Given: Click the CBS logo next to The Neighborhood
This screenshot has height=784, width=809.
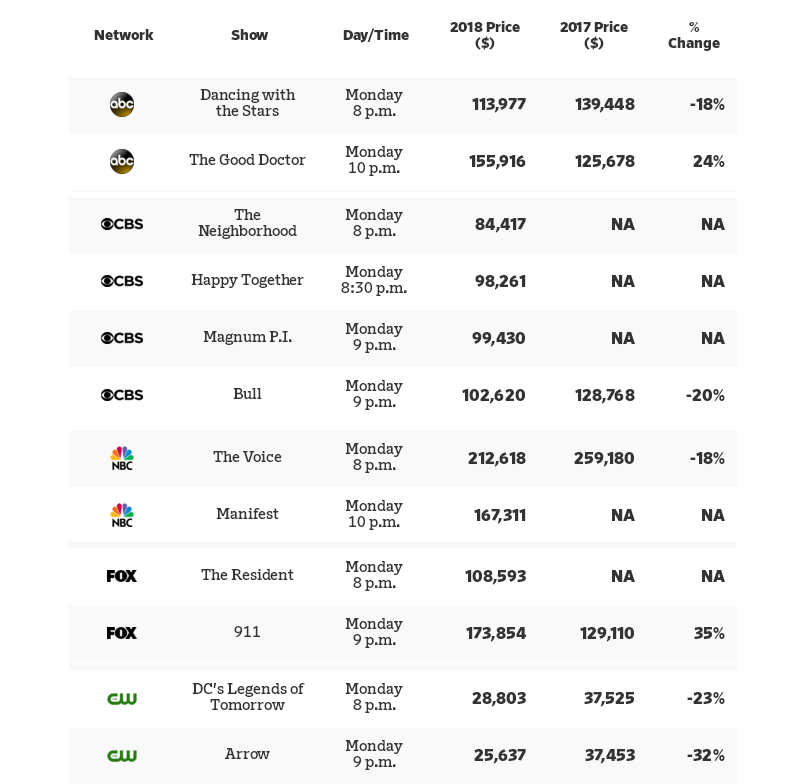Looking at the screenshot, I should 122,224.
